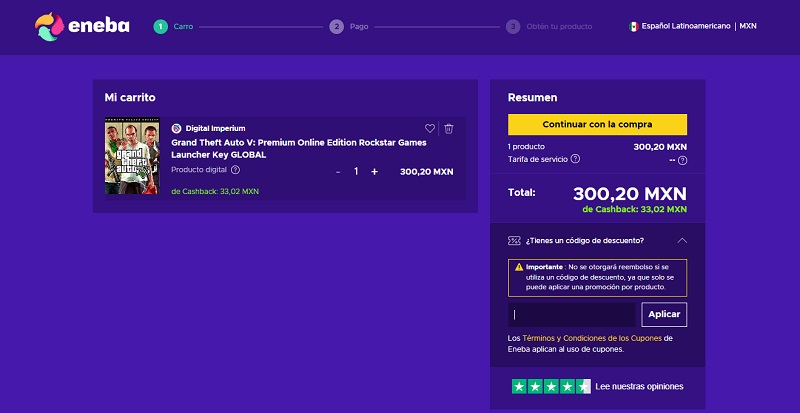Open the Producto digital help icon
The image size is (800, 413).
pyautogui.click(x=235, y=169)
